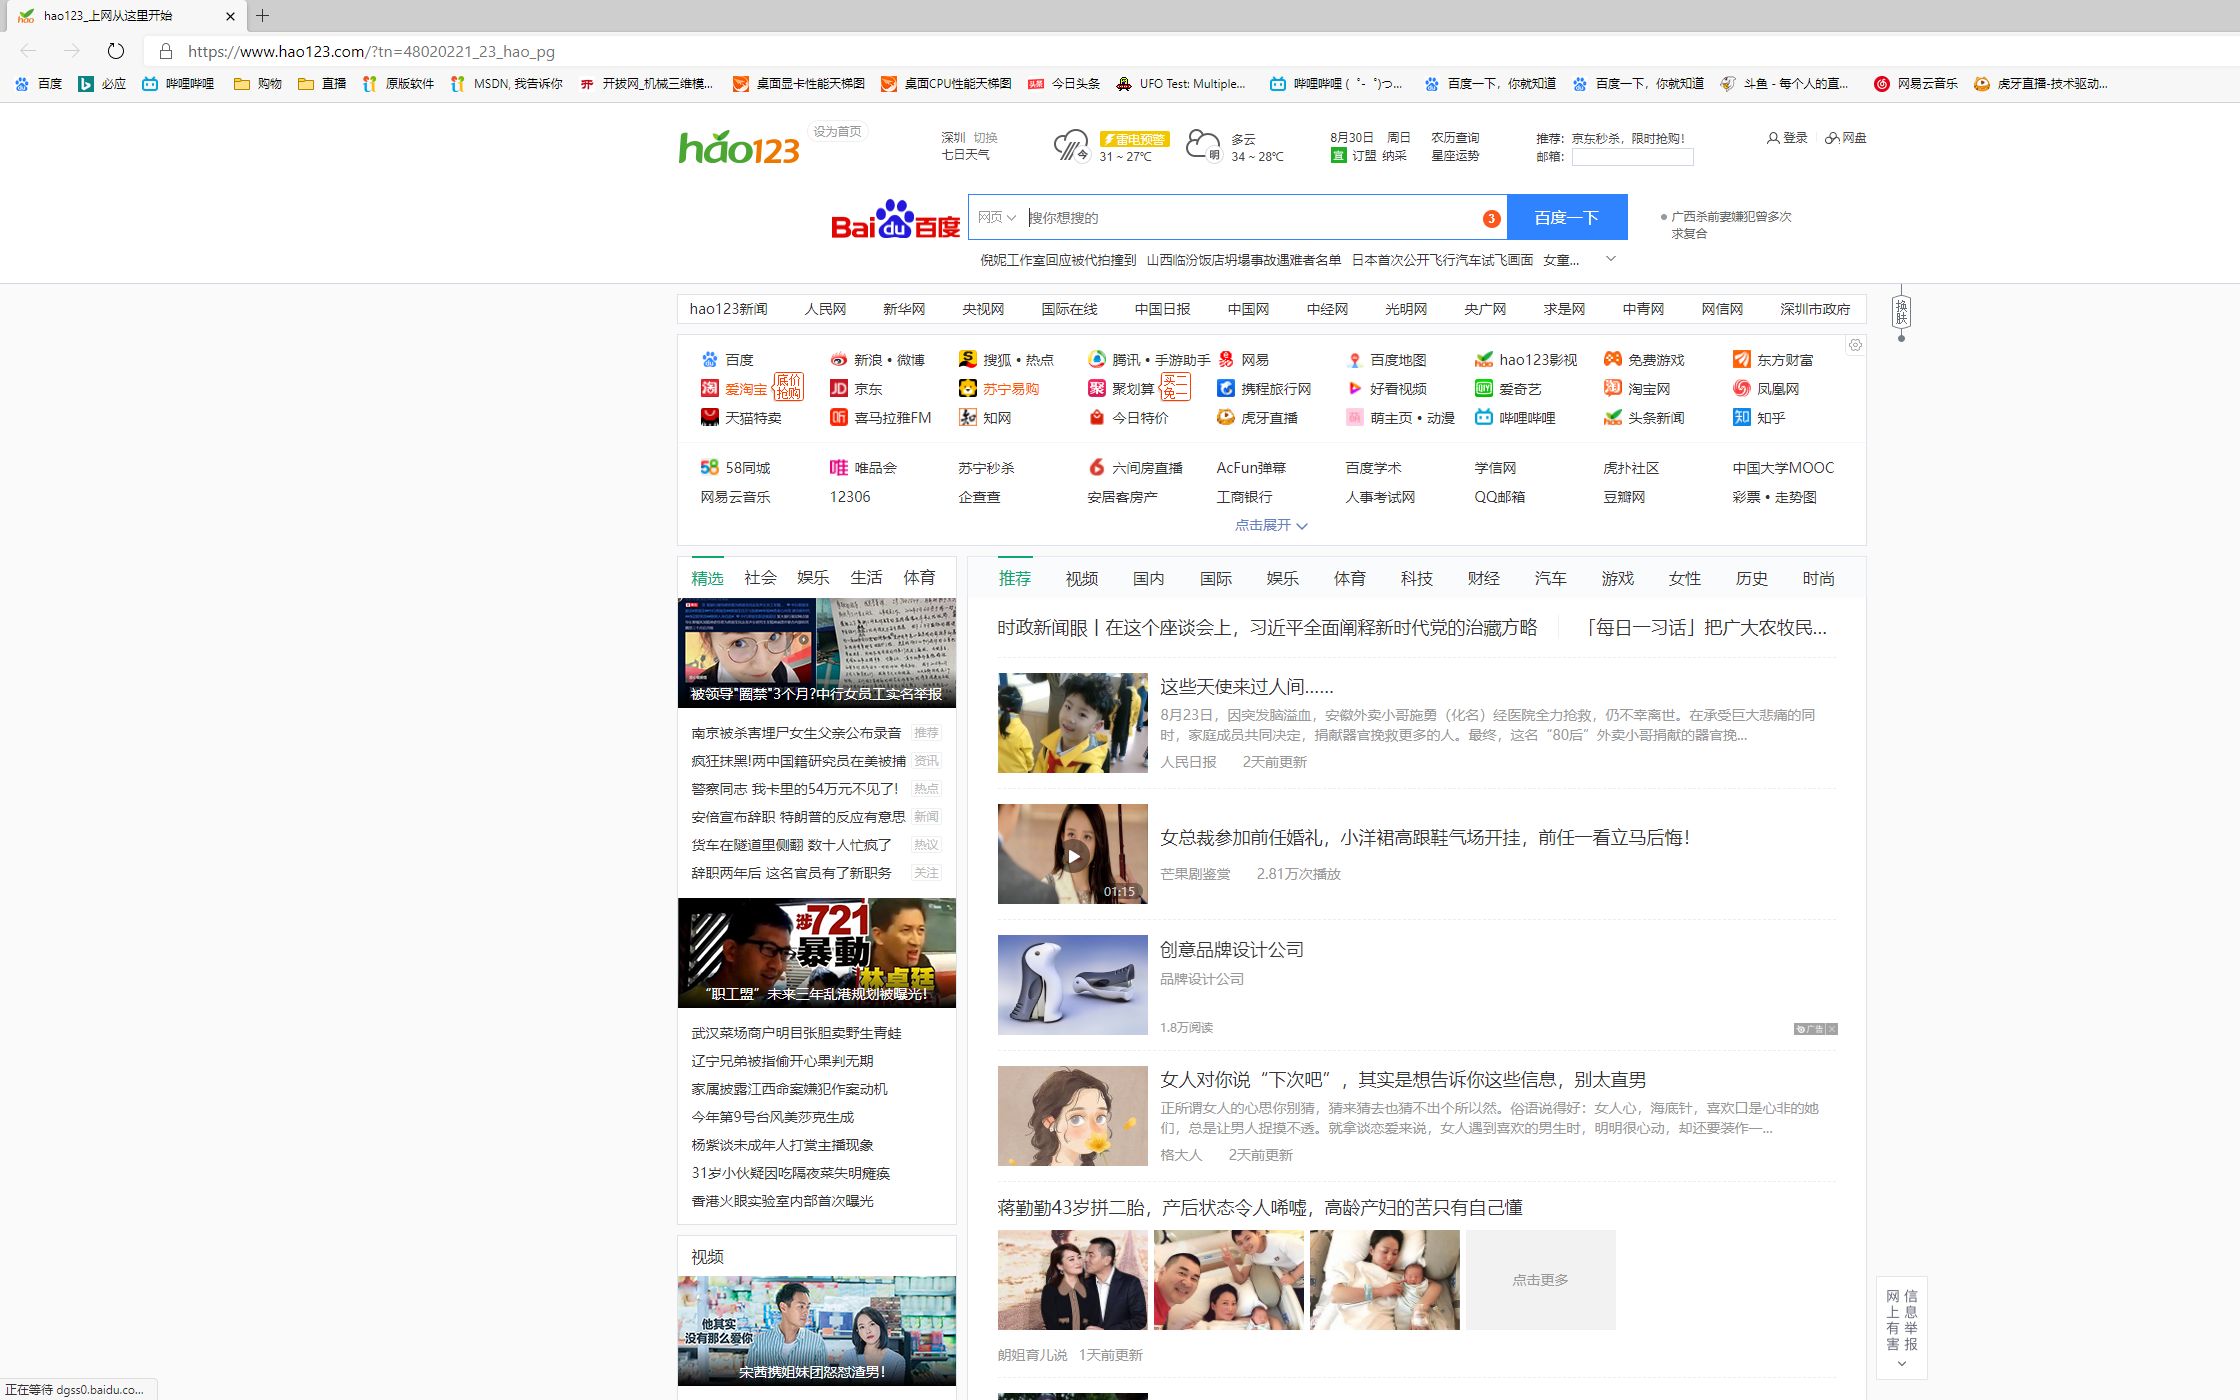Collapse the 网上有害信息举报 side widget
Viewport: 2240px width, 1400px height.
coord(1901,1364)
